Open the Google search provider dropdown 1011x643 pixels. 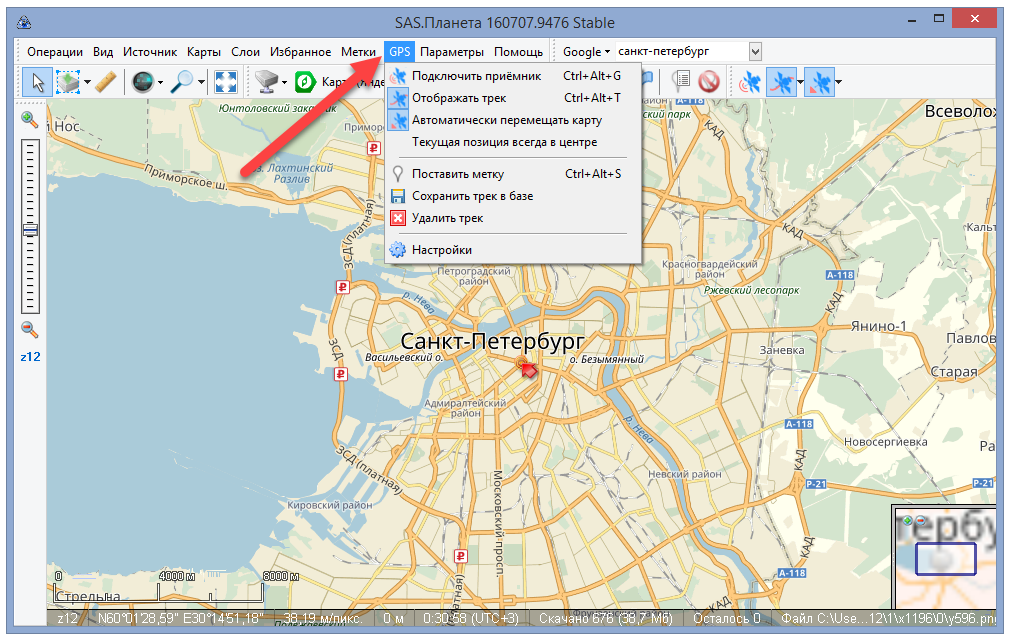point(585,51)
